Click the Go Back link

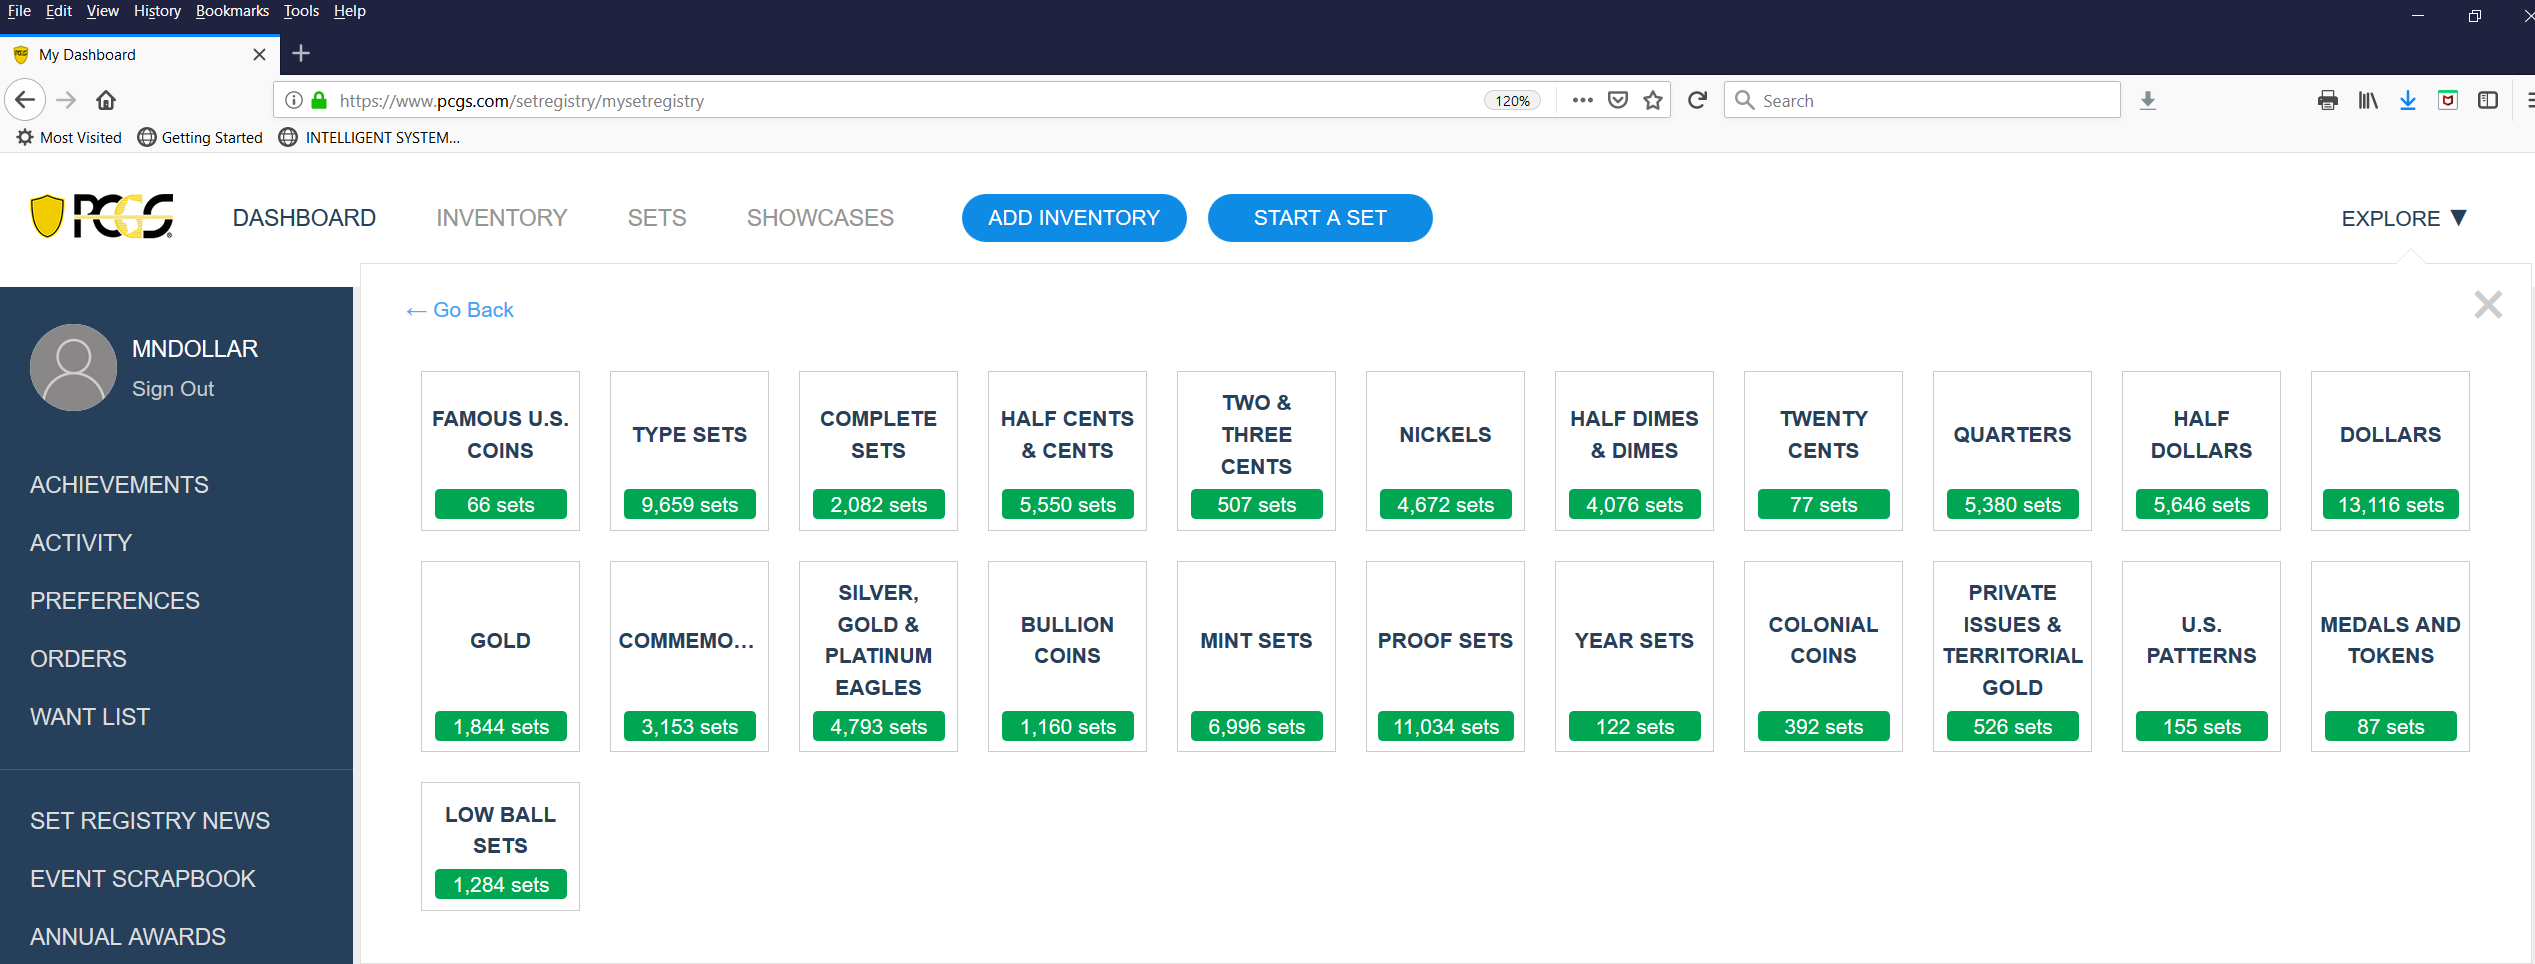click(460, 310)
